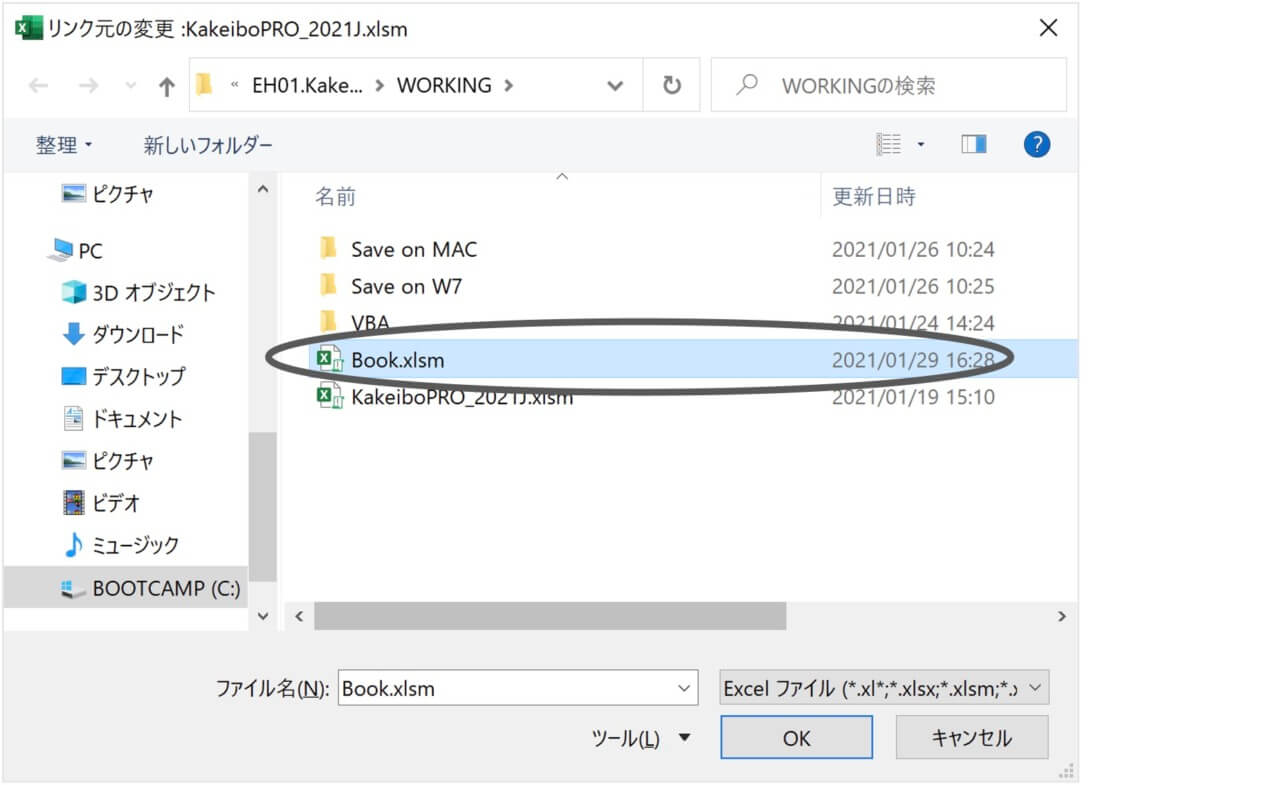Select KakeiboPRO_2021J.xlsm file
Viewport: 1280px width, 785px height.
point(462,396)
